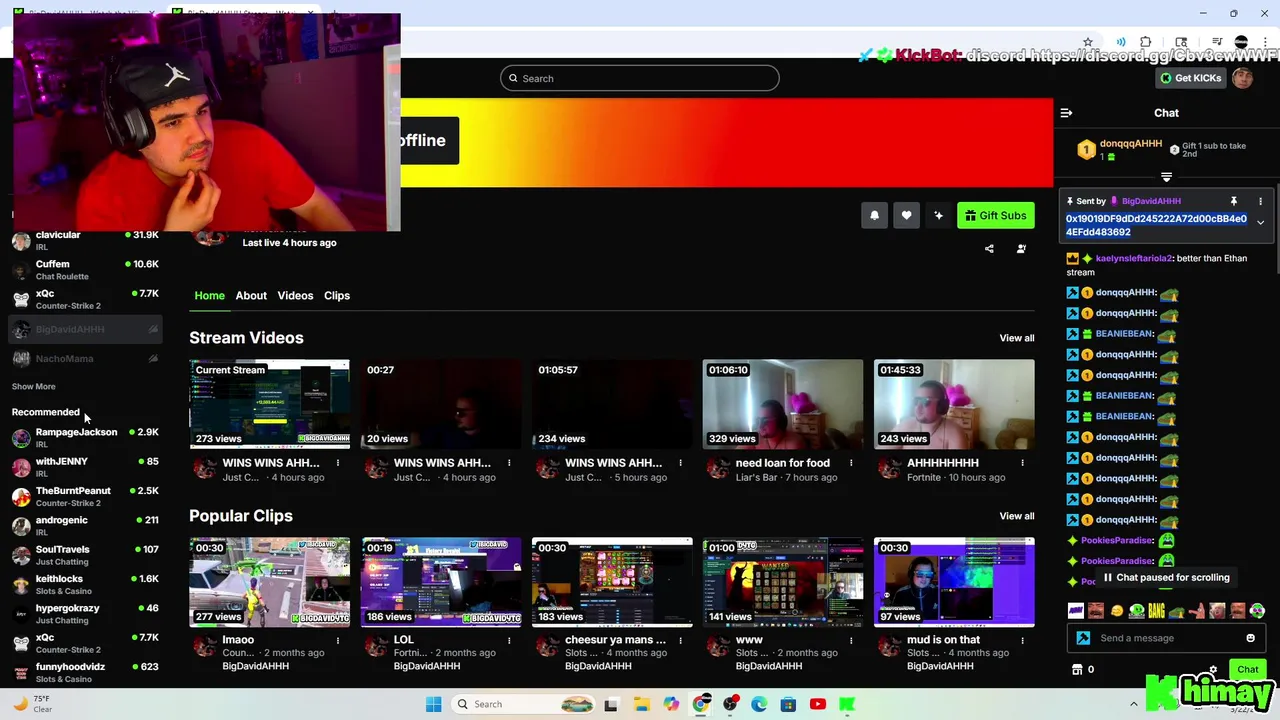This screenshot has width=1280, height=720.
Task: Click the search magnifier icon in Kick
Action: 513,78
